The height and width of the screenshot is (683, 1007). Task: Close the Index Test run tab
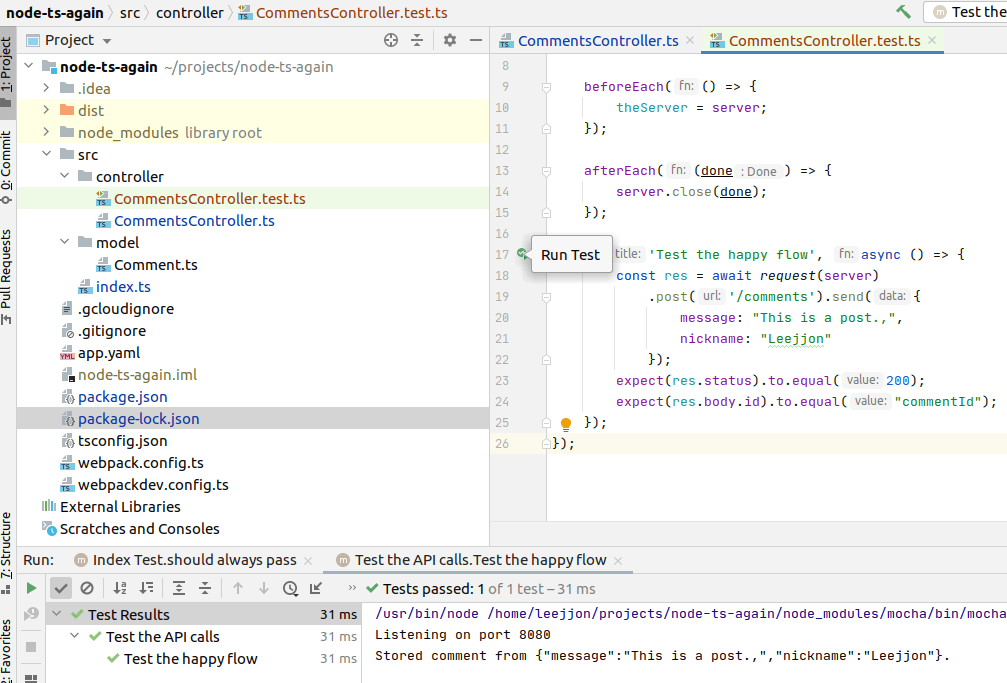[308, 561]
